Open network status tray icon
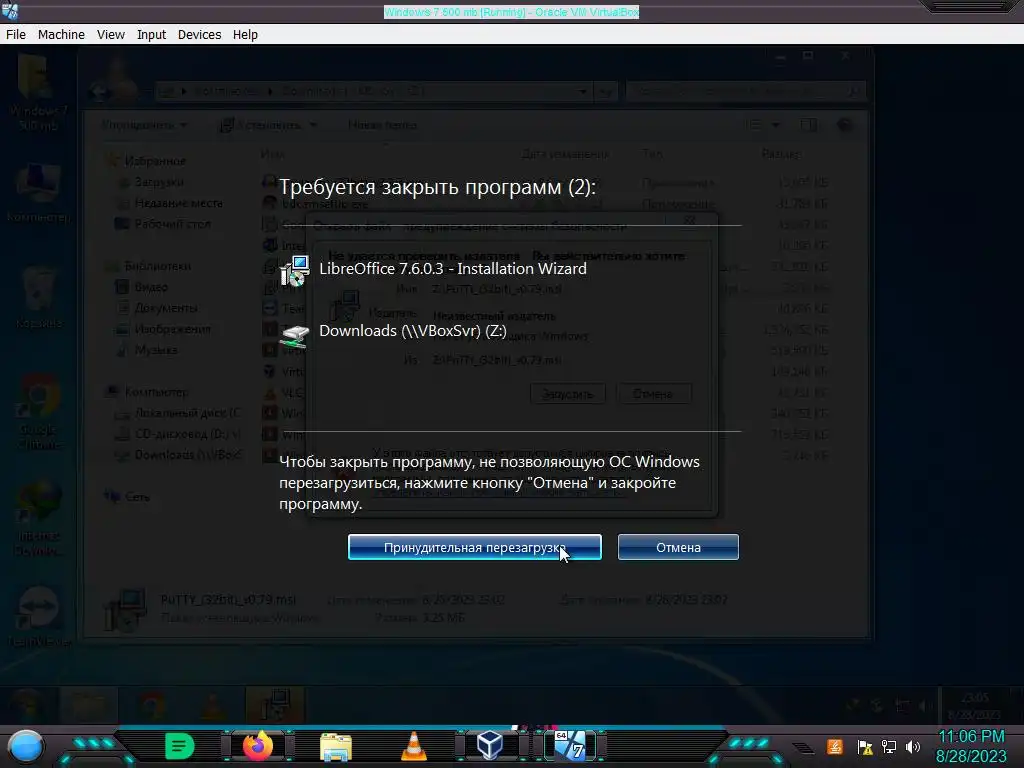 [x=889, y=747]
